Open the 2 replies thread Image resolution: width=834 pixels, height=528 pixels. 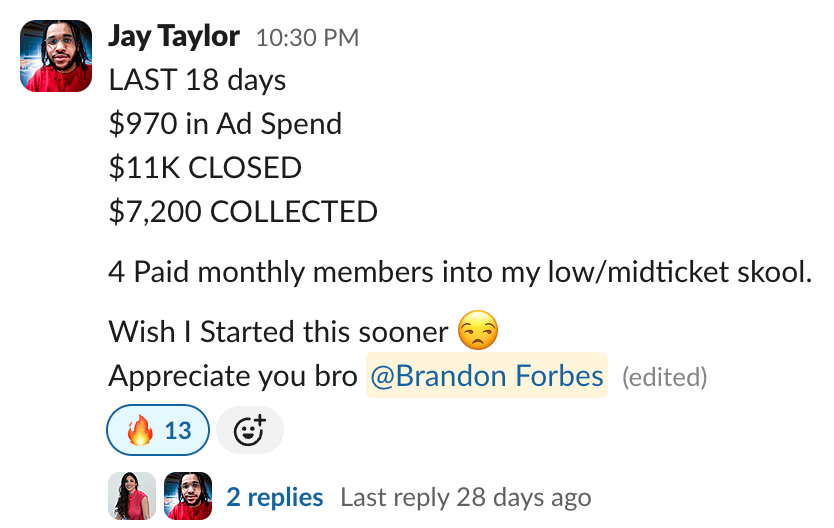click(275, 497)
